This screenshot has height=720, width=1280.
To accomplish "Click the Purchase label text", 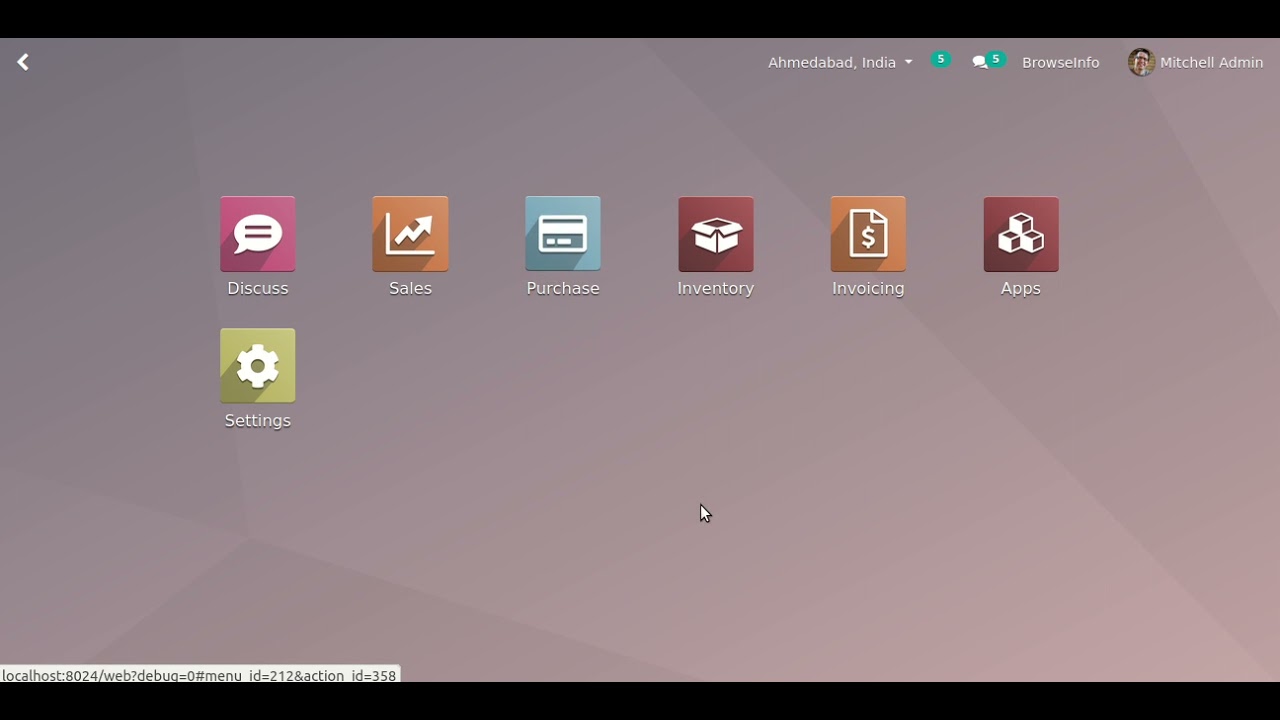I will 563,288.
